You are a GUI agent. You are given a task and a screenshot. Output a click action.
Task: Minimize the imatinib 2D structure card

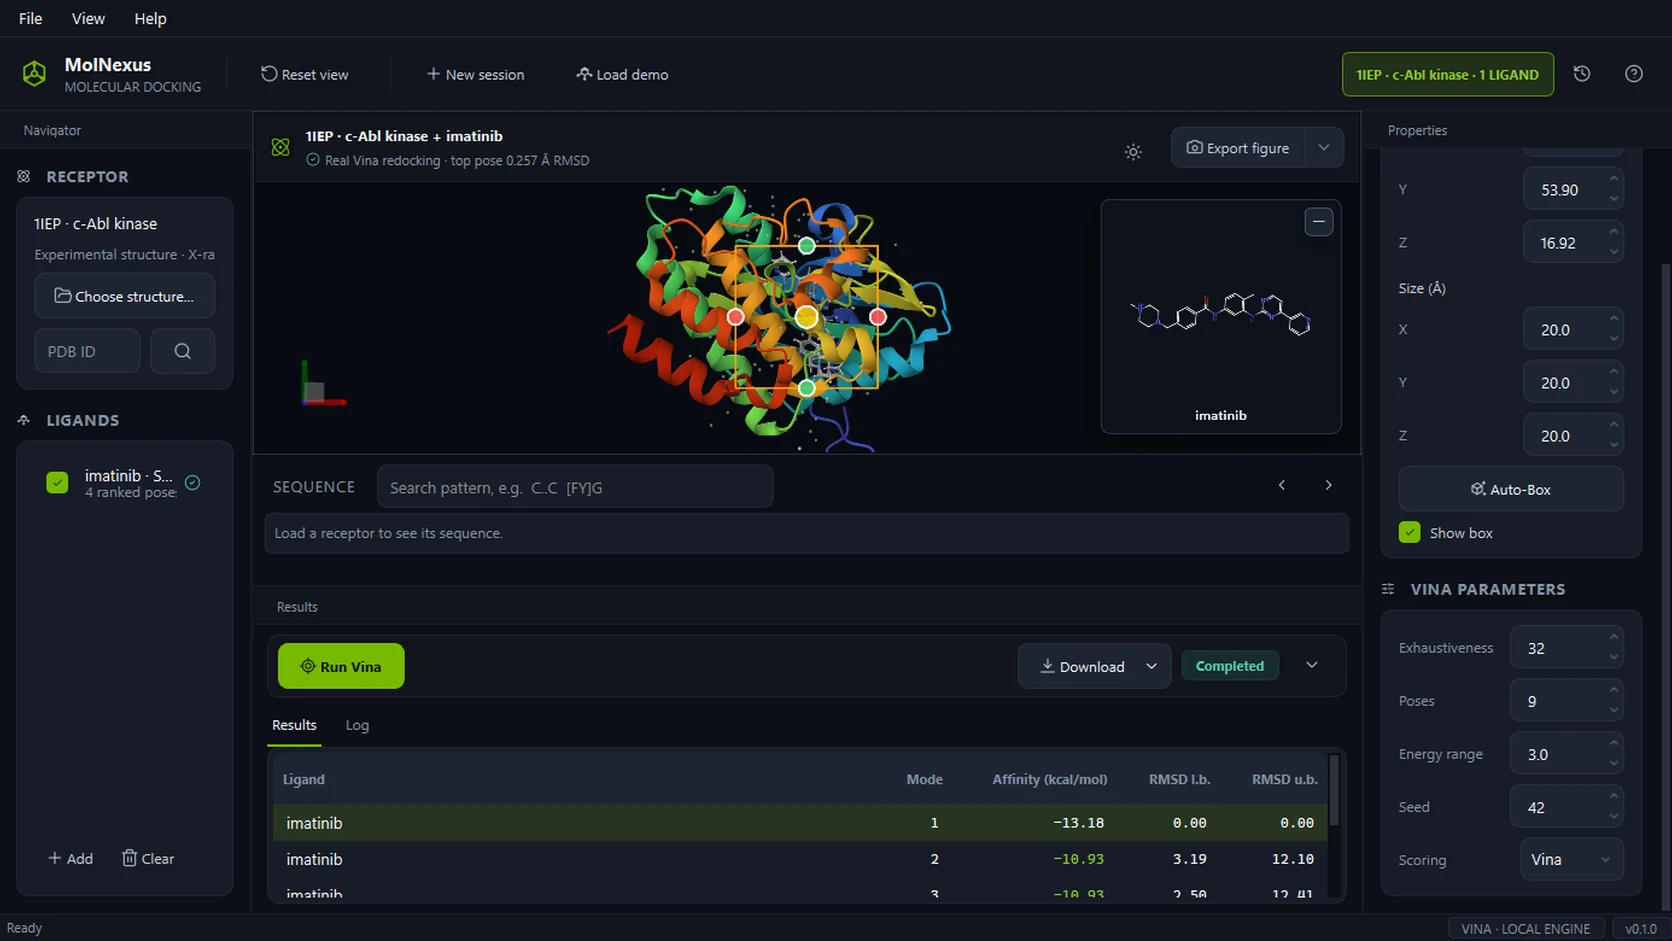click(1319, 222)
